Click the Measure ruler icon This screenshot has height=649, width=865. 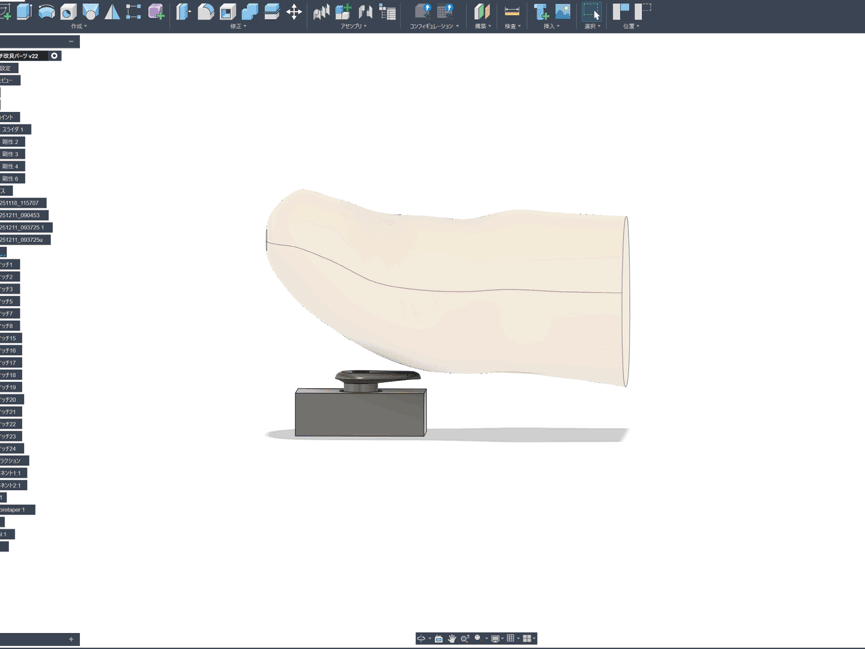point(512,12)
